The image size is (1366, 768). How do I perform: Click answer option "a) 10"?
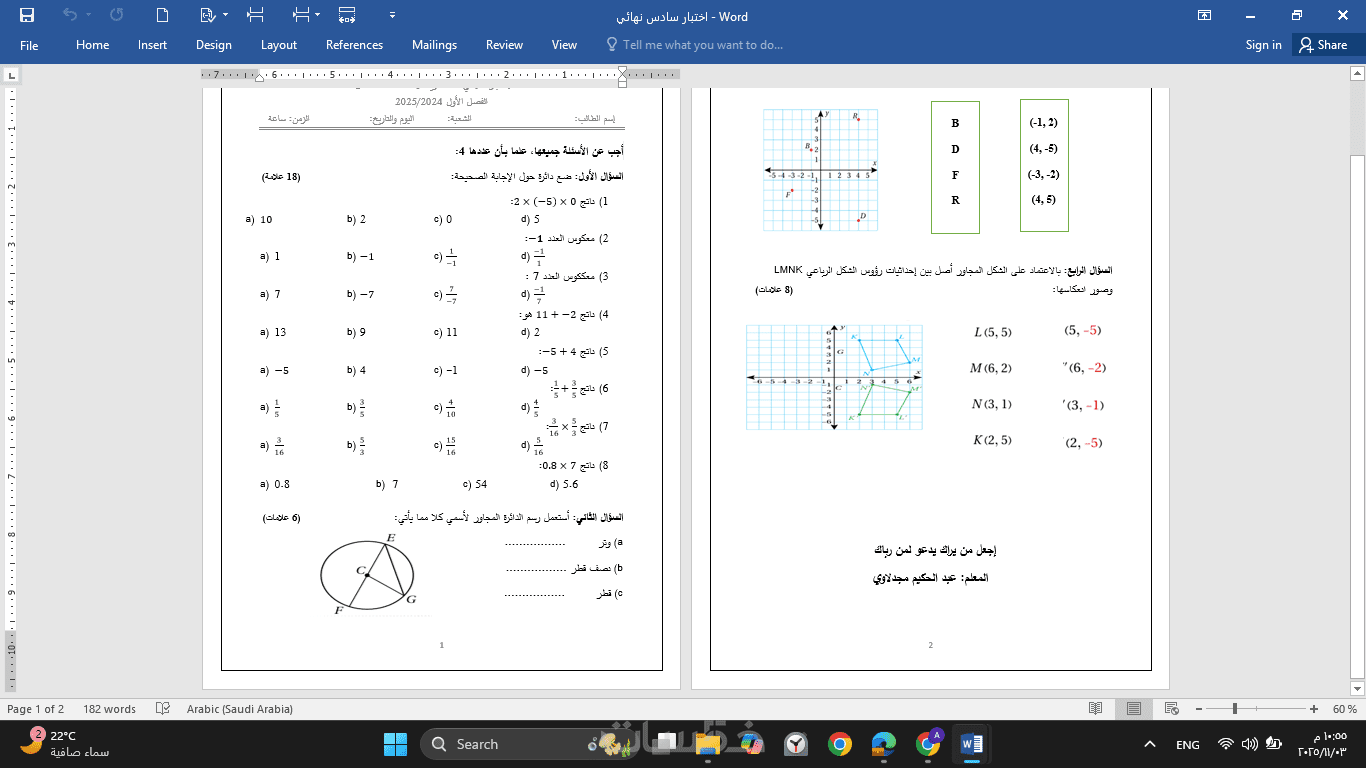[258, 219]
